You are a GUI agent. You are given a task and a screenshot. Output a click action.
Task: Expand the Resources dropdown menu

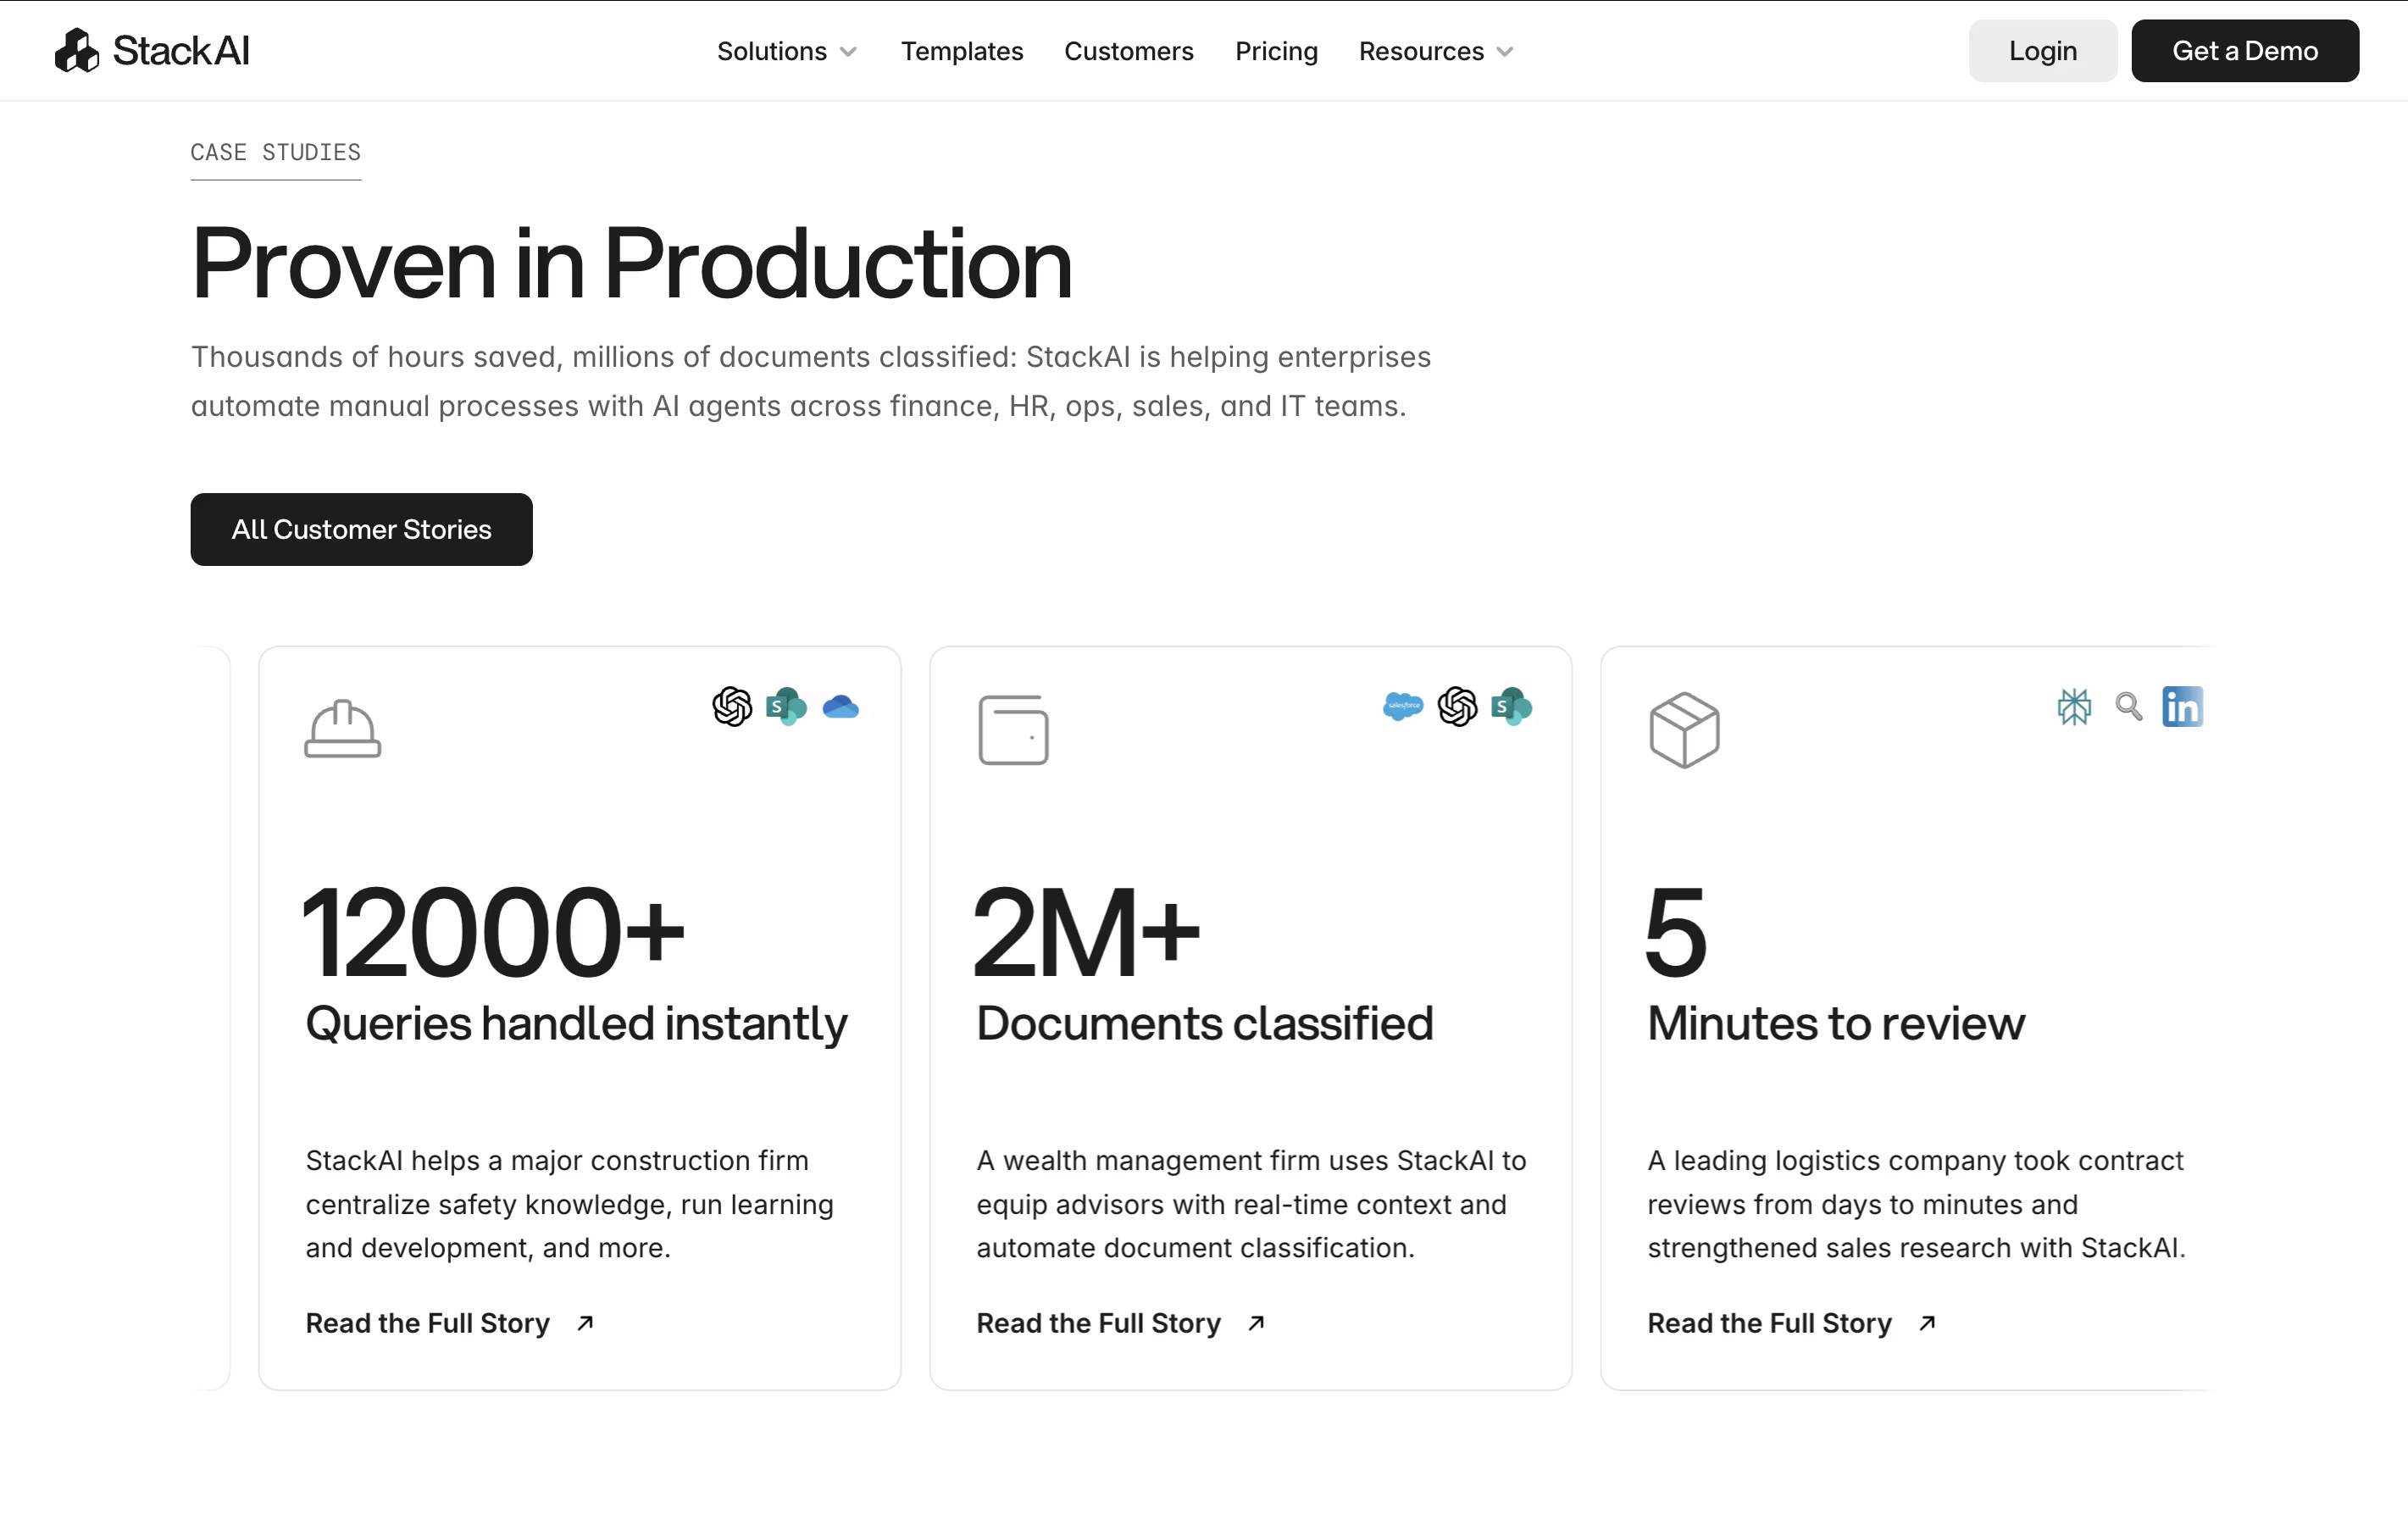tap(1421, 51)
